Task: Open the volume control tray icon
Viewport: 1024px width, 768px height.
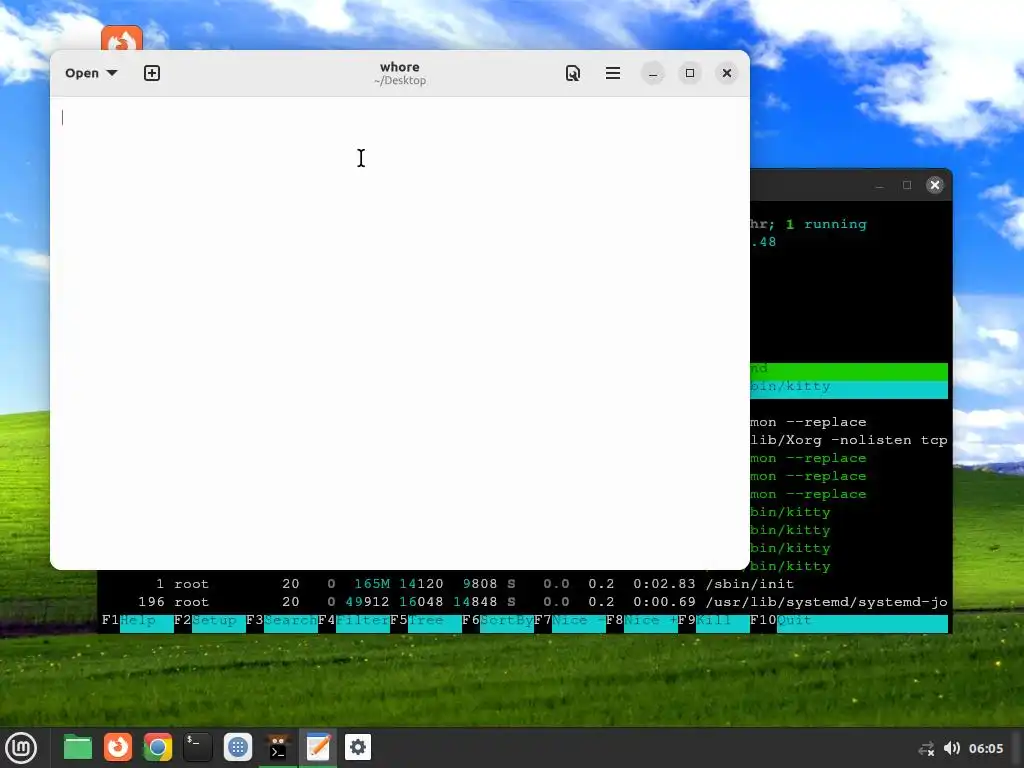Action: 952,748
